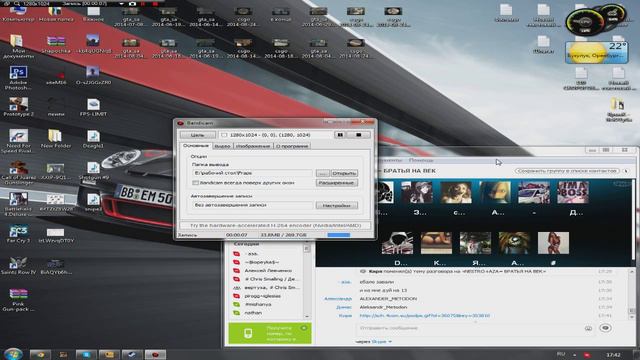Click the output folder path field in Bandicam
The width and height of the screenshot is (640, 360).
tap(252, 173)
